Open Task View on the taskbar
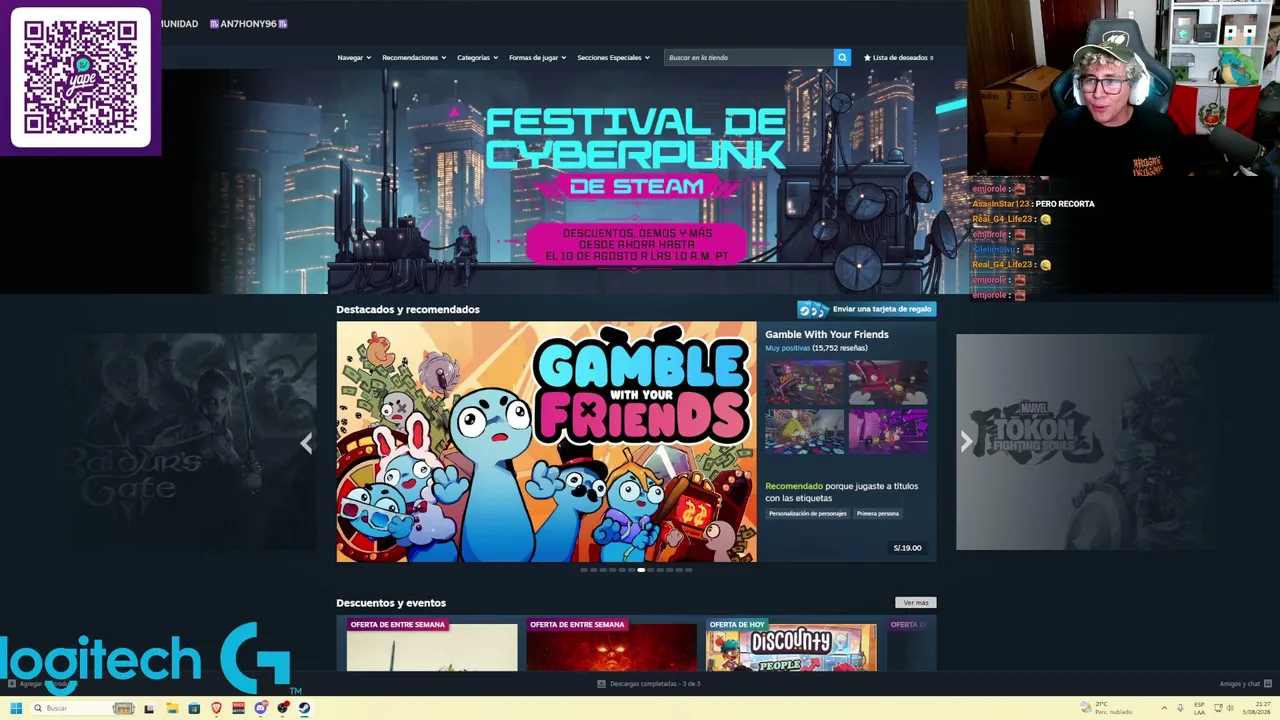 pos(149,708)
